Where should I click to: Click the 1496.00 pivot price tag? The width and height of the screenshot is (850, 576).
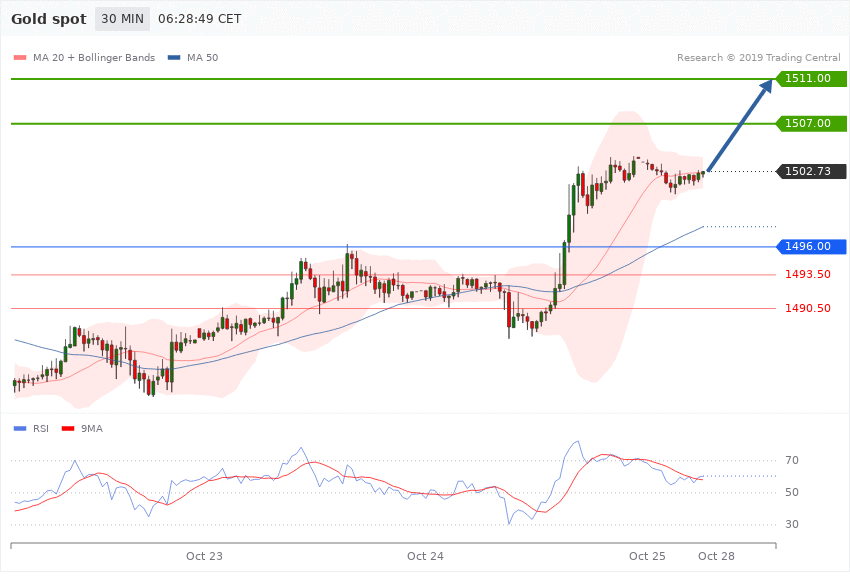(x=811, y=247)
